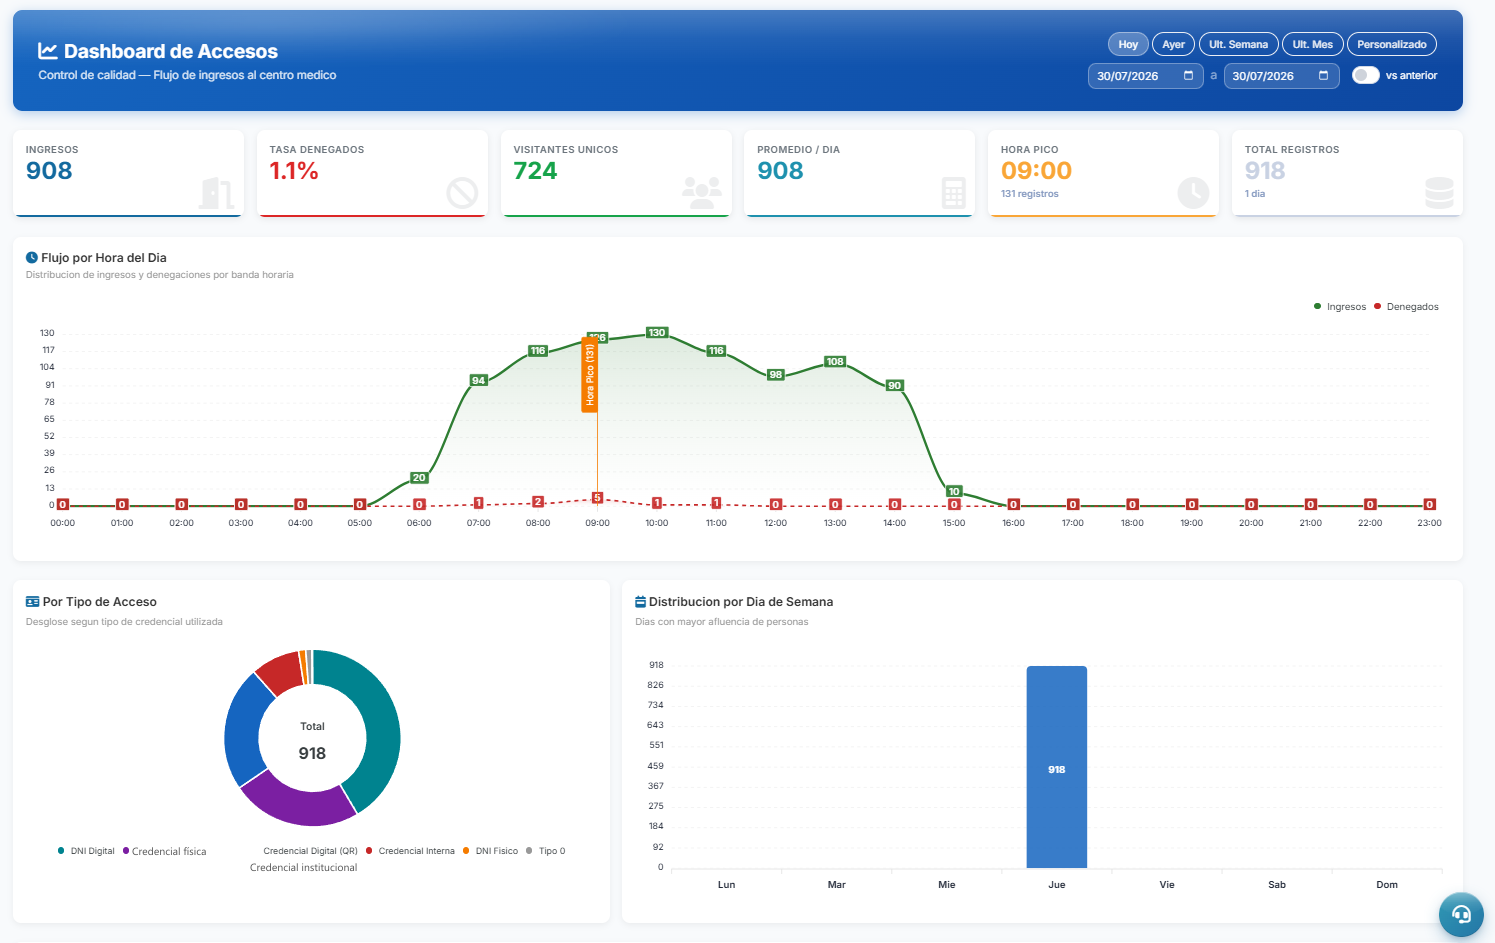Click the red denegados point 5 at 09:00
The width and height of the screenshot is (1495, 943).
597,497
